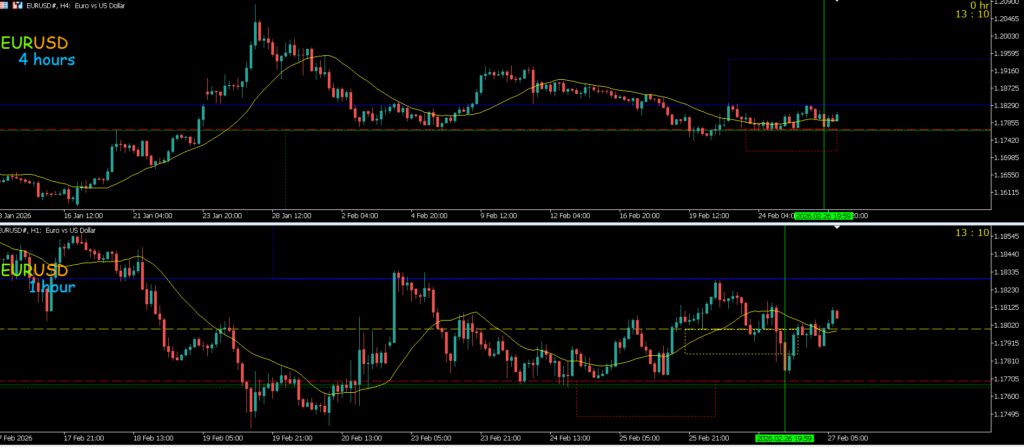Click the green date label on the H1 time axis
1024x447 pixels.
pos(784,438)
